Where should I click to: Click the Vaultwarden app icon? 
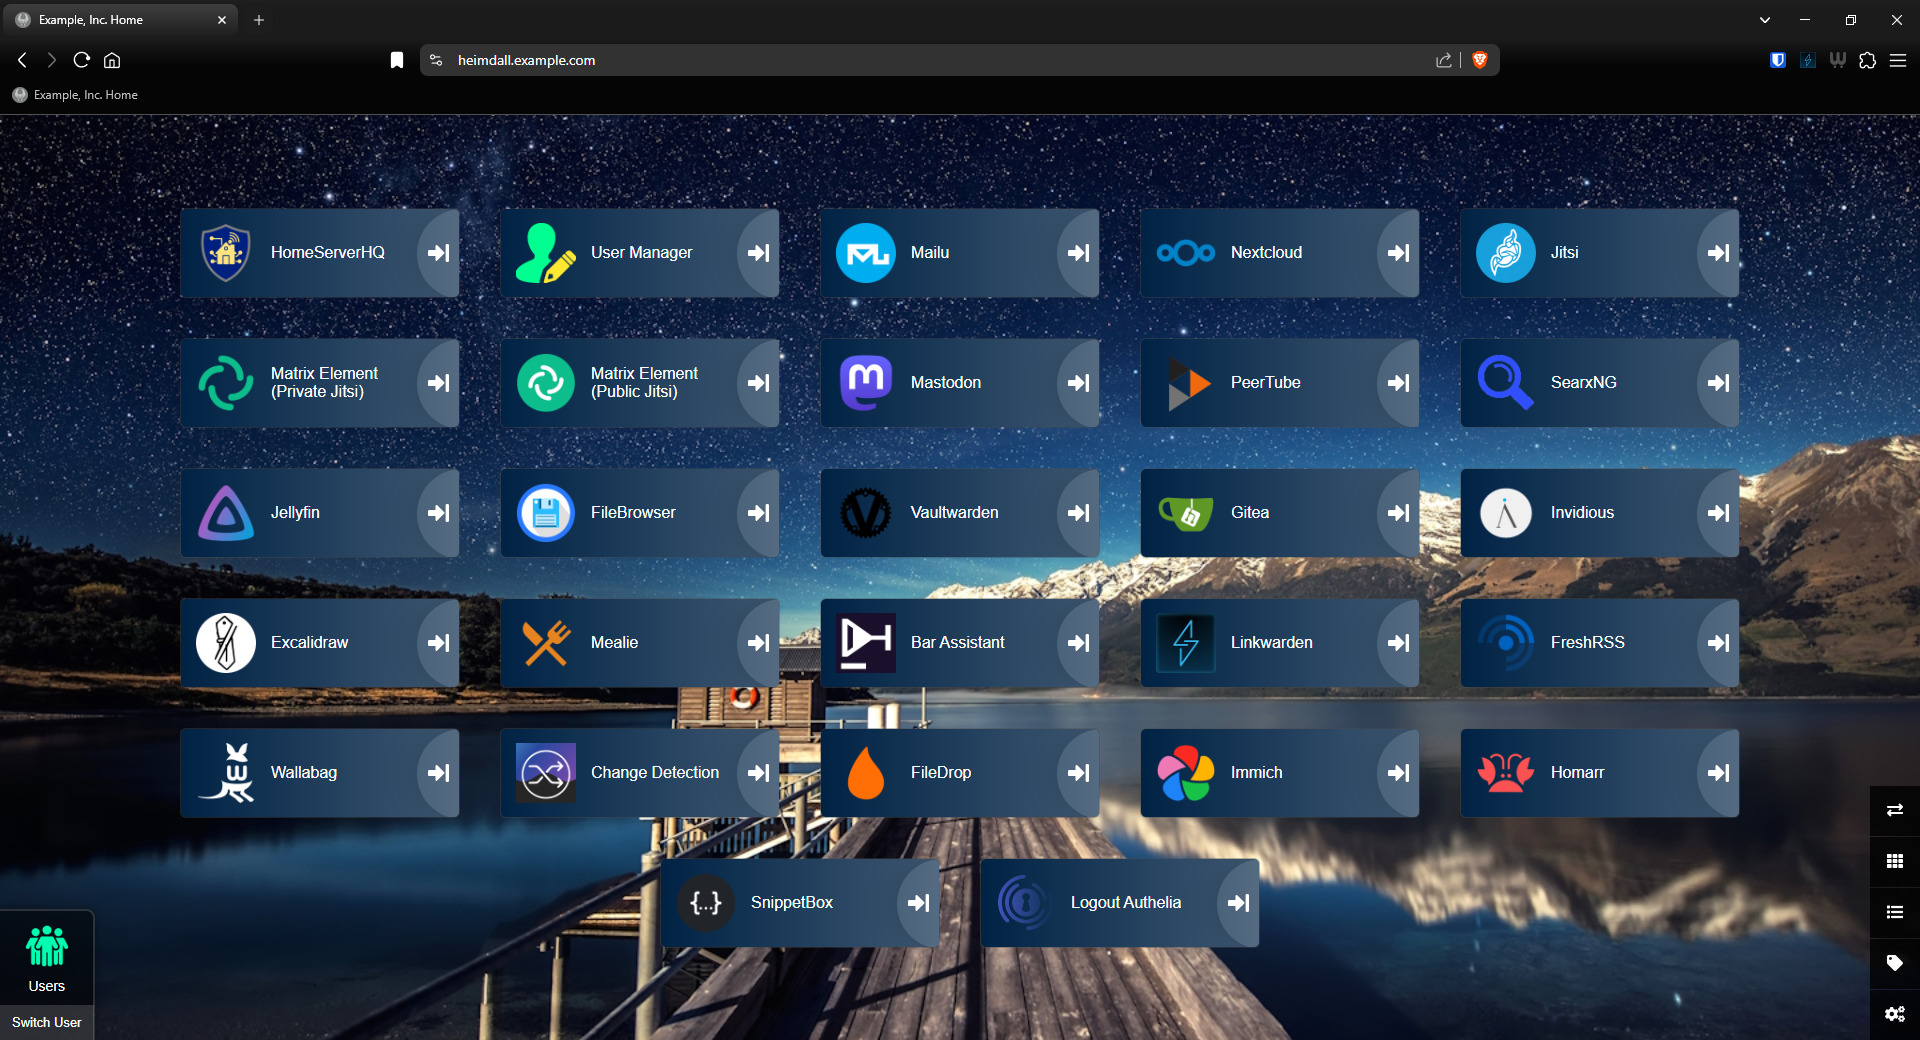pos(866,513)
